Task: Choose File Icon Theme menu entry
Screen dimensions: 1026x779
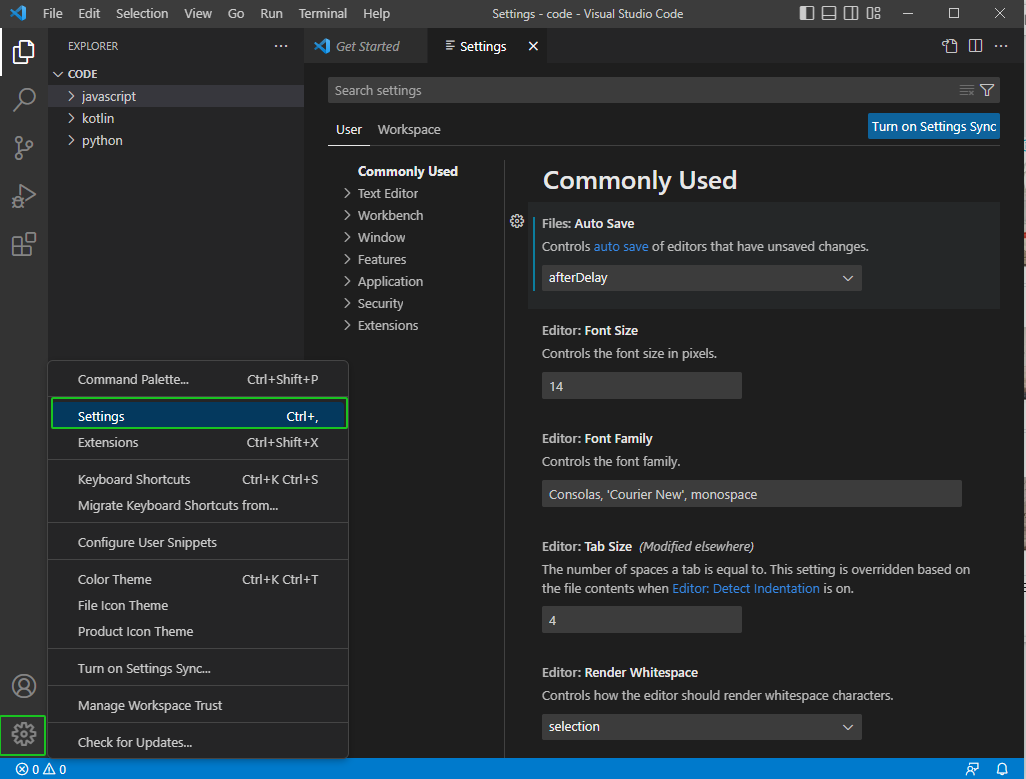Action: (x=198, y=606)
